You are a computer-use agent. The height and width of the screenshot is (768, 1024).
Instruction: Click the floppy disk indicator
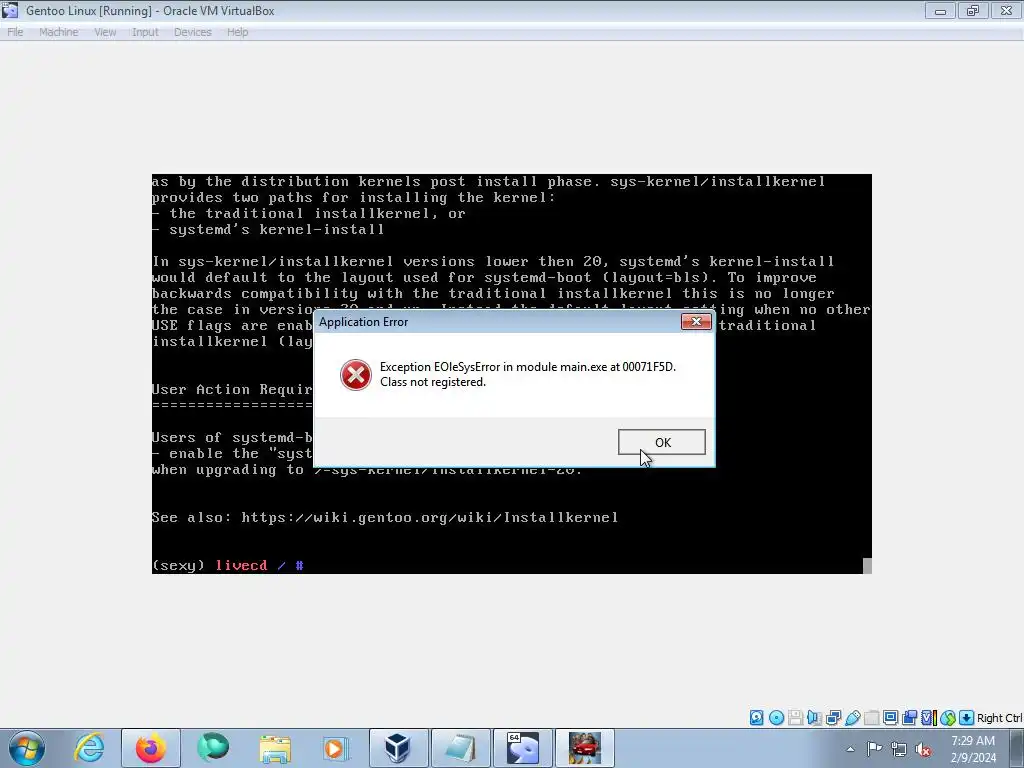(x=795, y=718)
